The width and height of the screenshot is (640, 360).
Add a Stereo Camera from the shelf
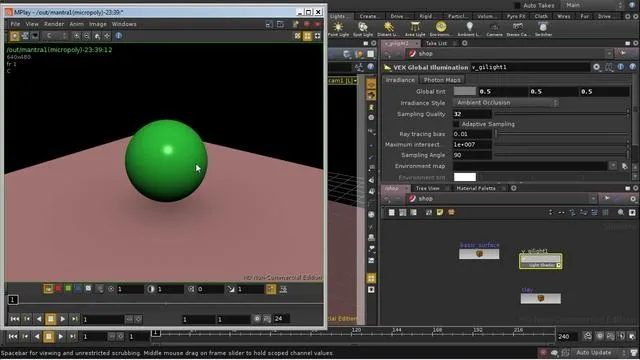[x=518, y=29]
